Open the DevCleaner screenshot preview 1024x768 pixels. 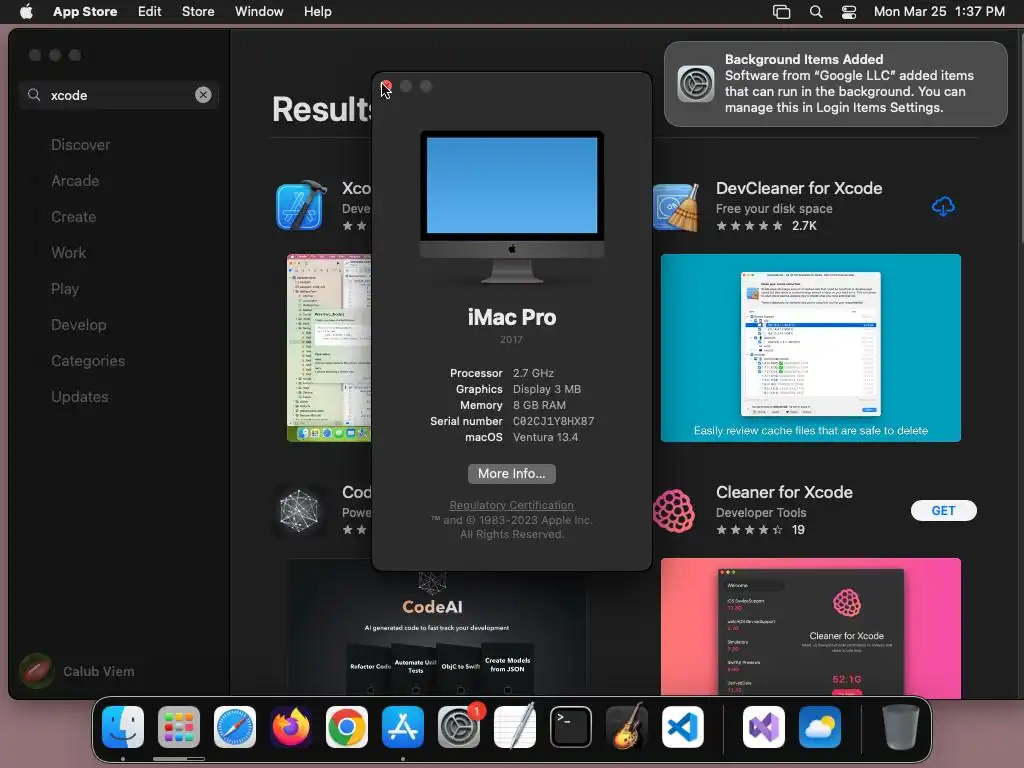[x=810, y=347]
